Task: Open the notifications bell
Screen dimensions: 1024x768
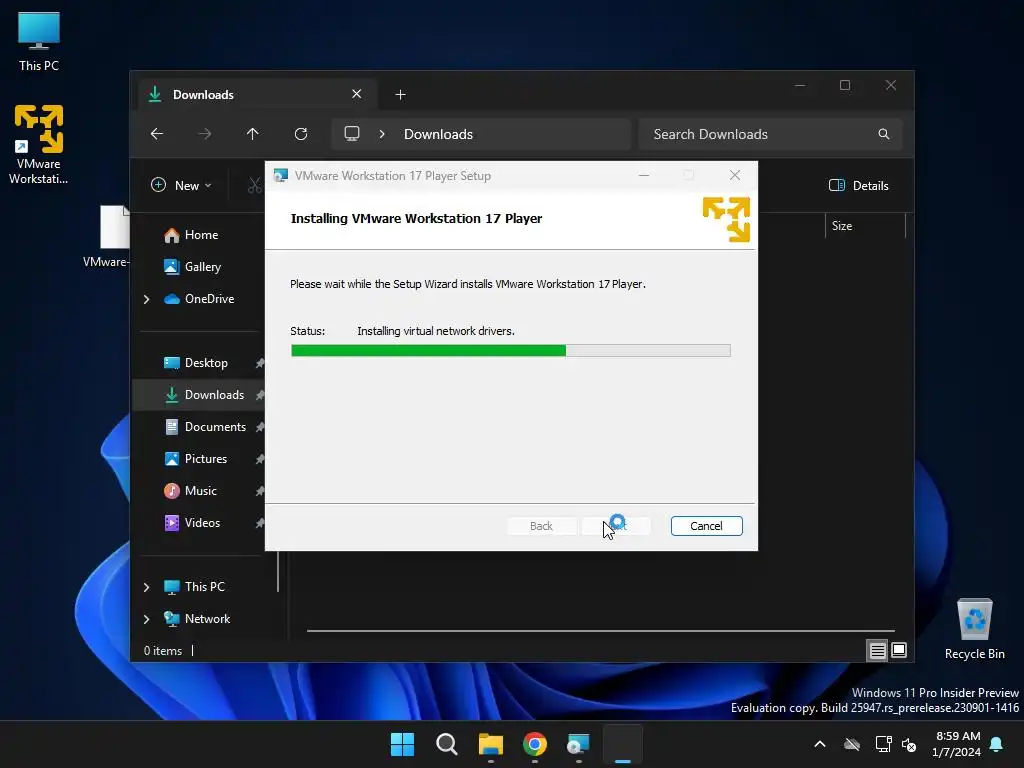Action: point(997,744)
